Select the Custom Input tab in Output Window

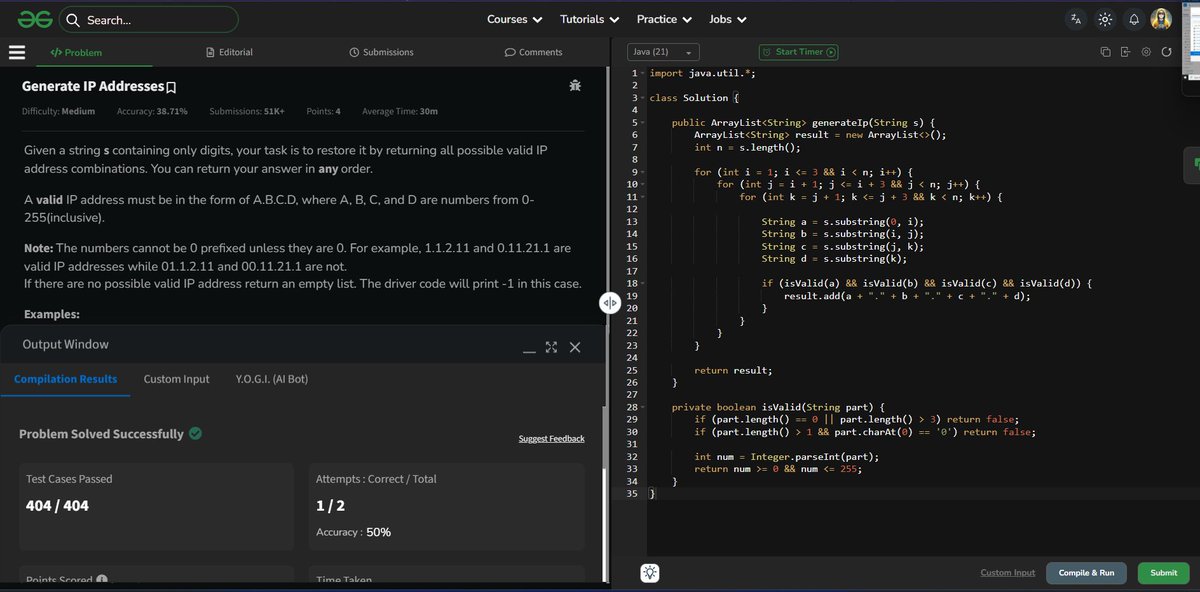(x=177, y=379)
